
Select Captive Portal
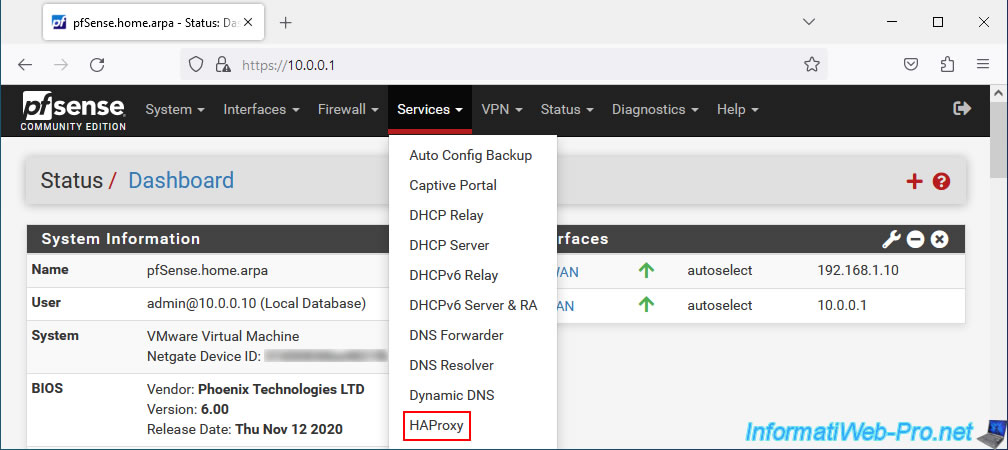tap(453, 186)
